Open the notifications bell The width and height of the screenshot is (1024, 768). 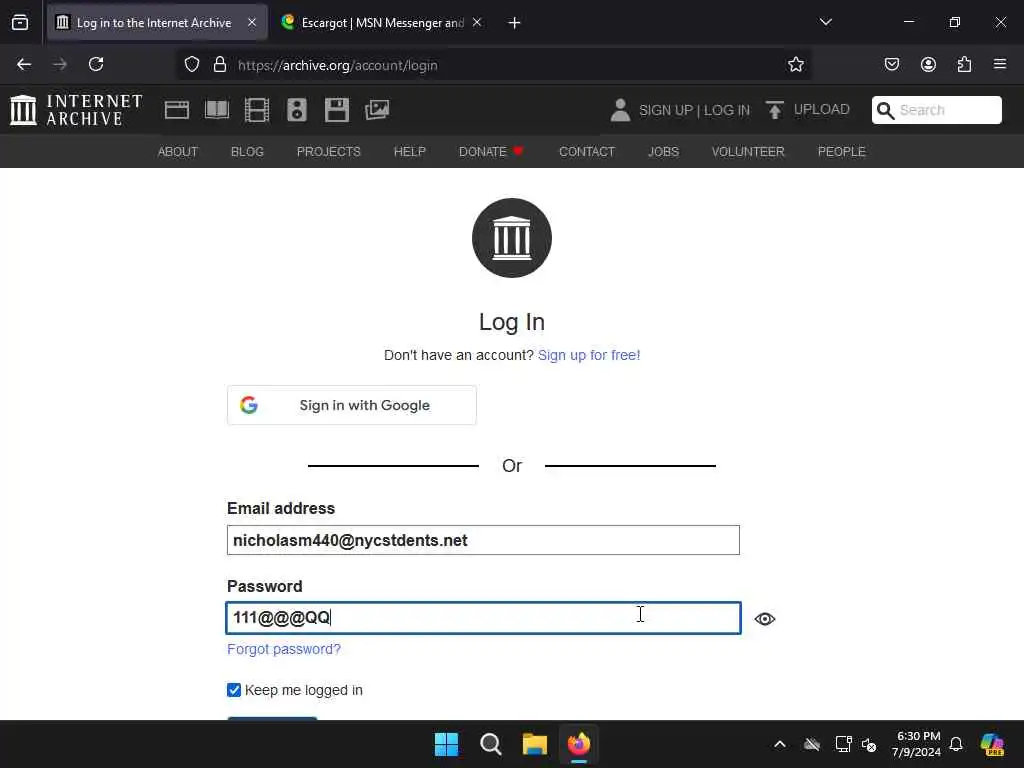955,744
